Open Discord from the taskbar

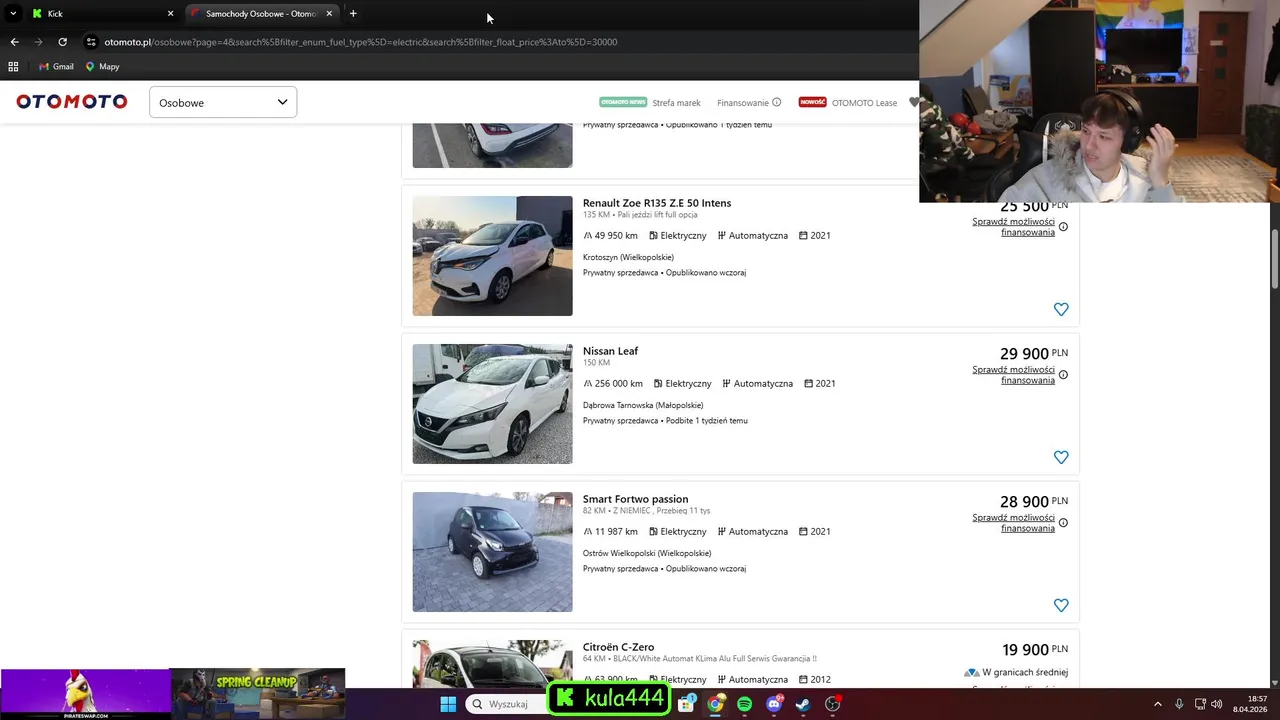[773, 704]
